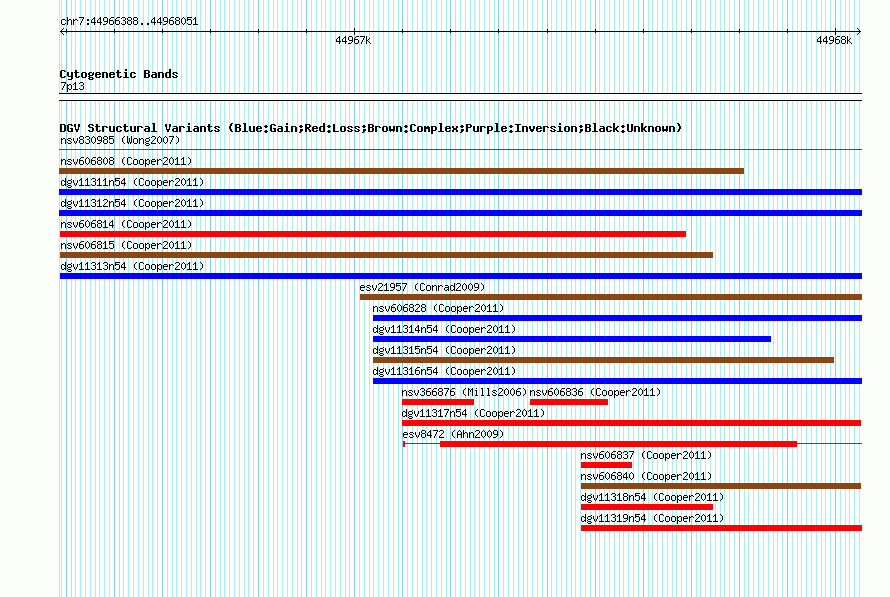Screen dimensions: 890x597
Task: Click the dgv11313n54 (Cooper2011) label
Action: tap(132, 266)
